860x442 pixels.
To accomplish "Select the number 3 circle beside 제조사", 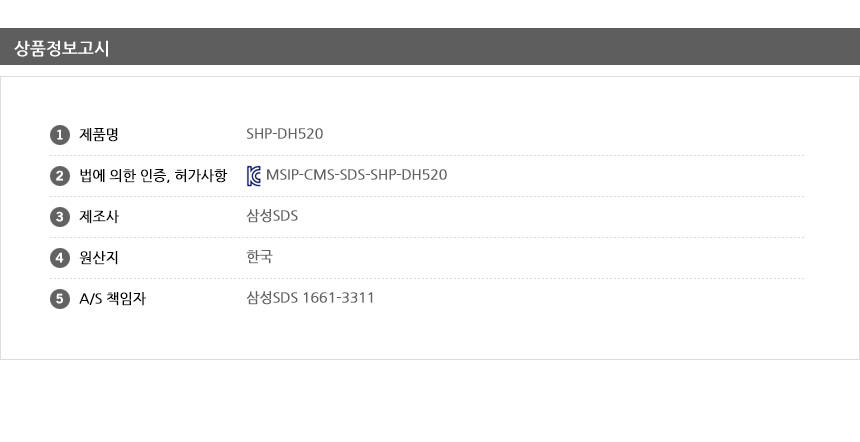I will [59, 217].
